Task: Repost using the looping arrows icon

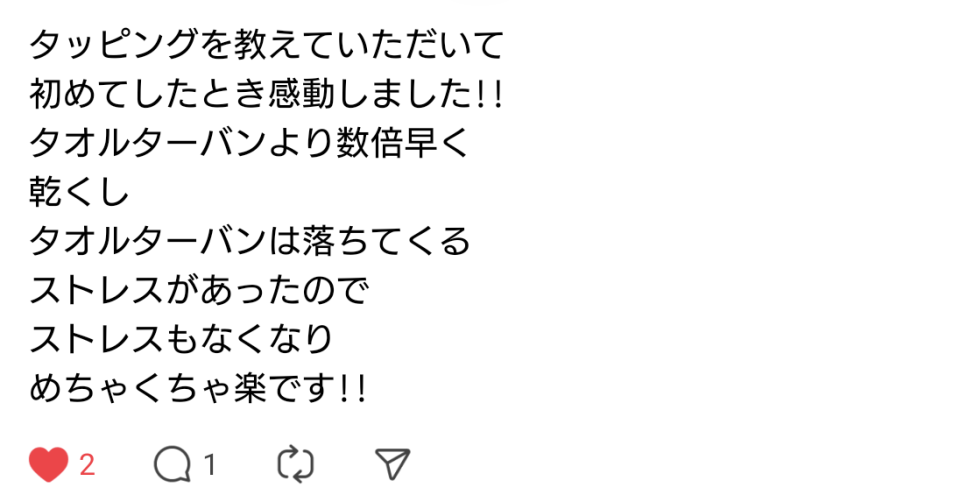Action: pos(296,464)
